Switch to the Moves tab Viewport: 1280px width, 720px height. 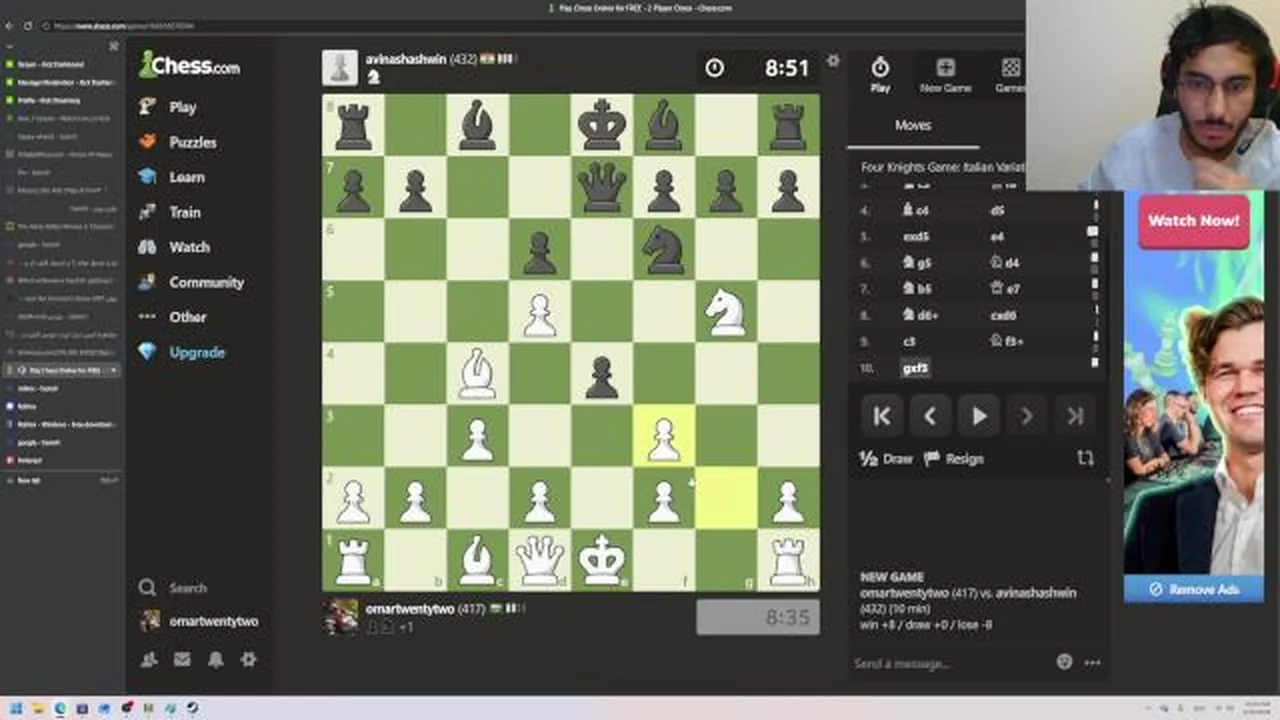click(913, 125)
